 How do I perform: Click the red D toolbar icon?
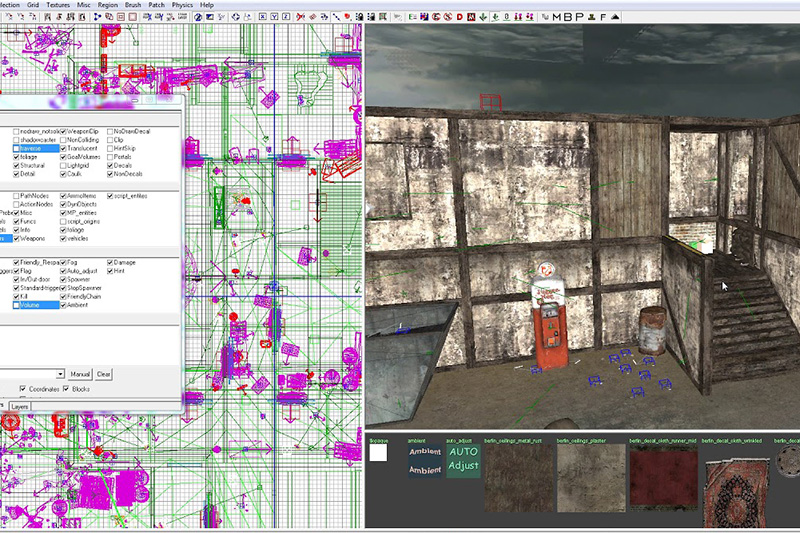(460, 17)
